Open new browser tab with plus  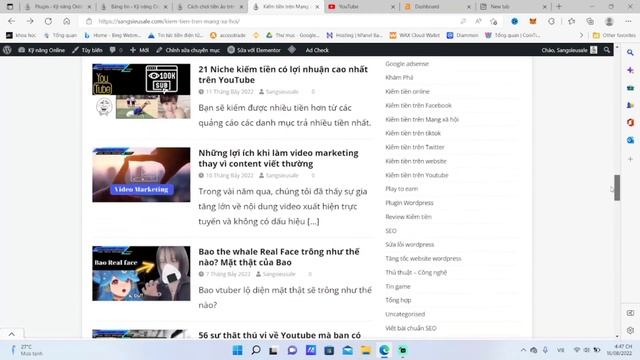(559, 7)
